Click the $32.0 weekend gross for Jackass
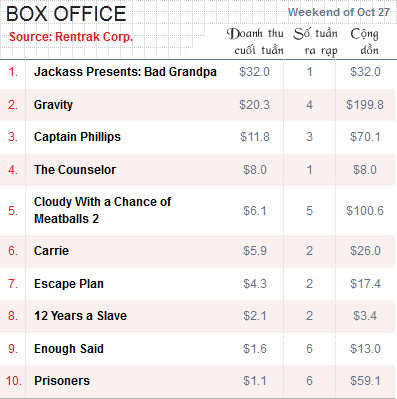 coord(254,72)
